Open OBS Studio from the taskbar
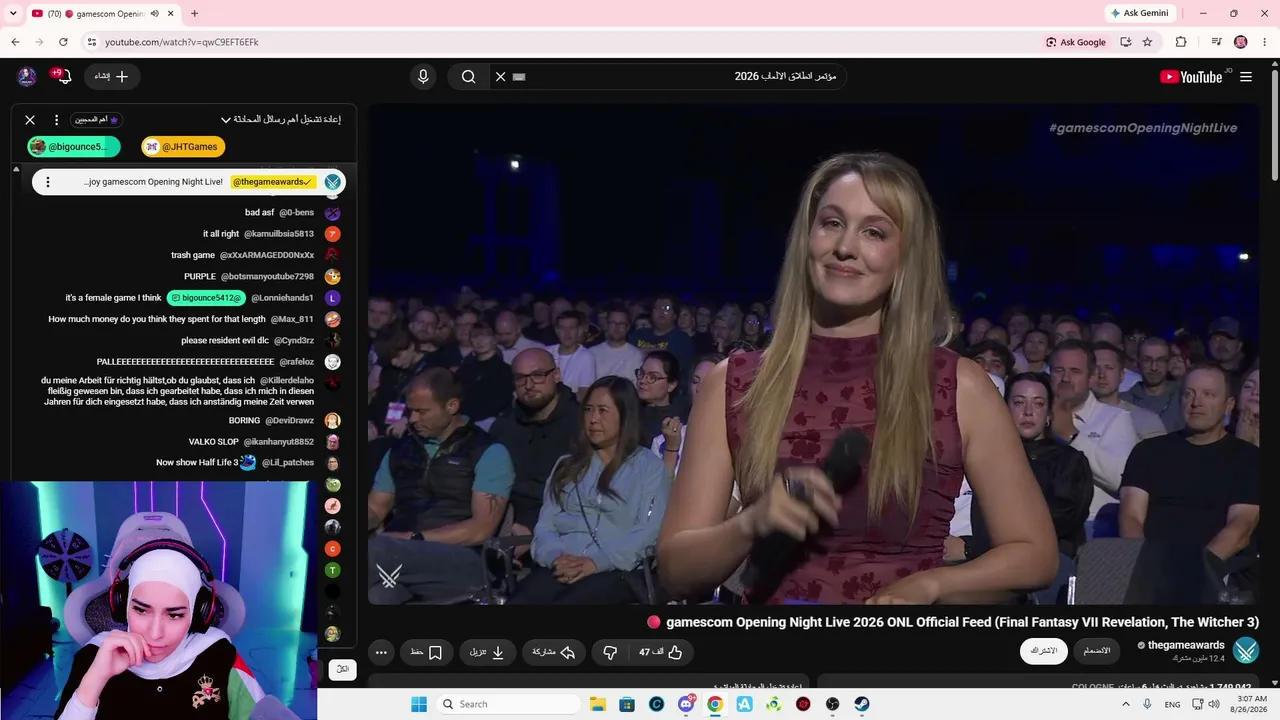 (832, 704)
